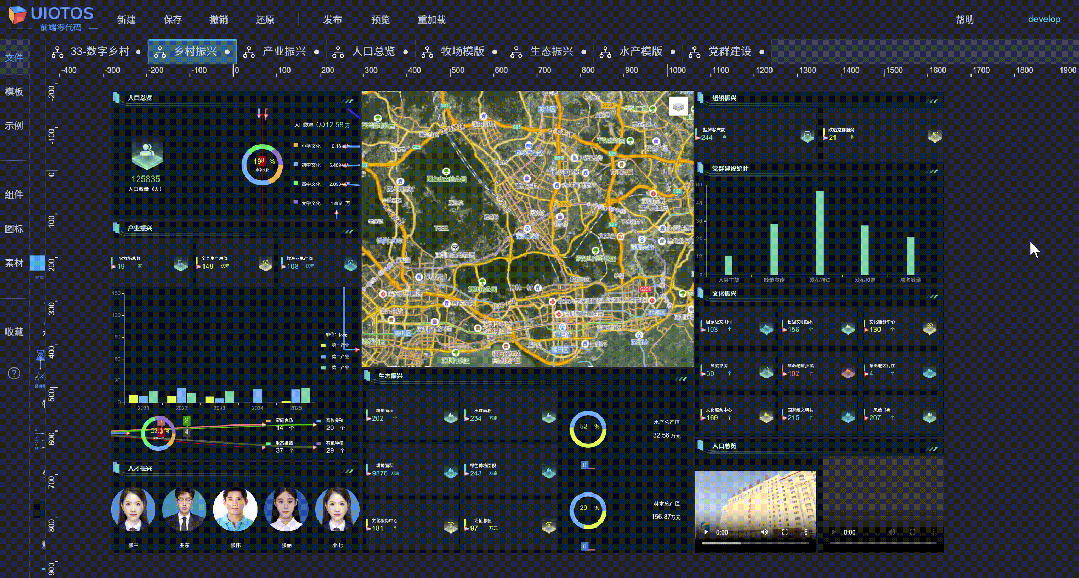Select the tallest bar in the green chart
The height and width of the screenshot is (578, 1079).
click(820, 233)
